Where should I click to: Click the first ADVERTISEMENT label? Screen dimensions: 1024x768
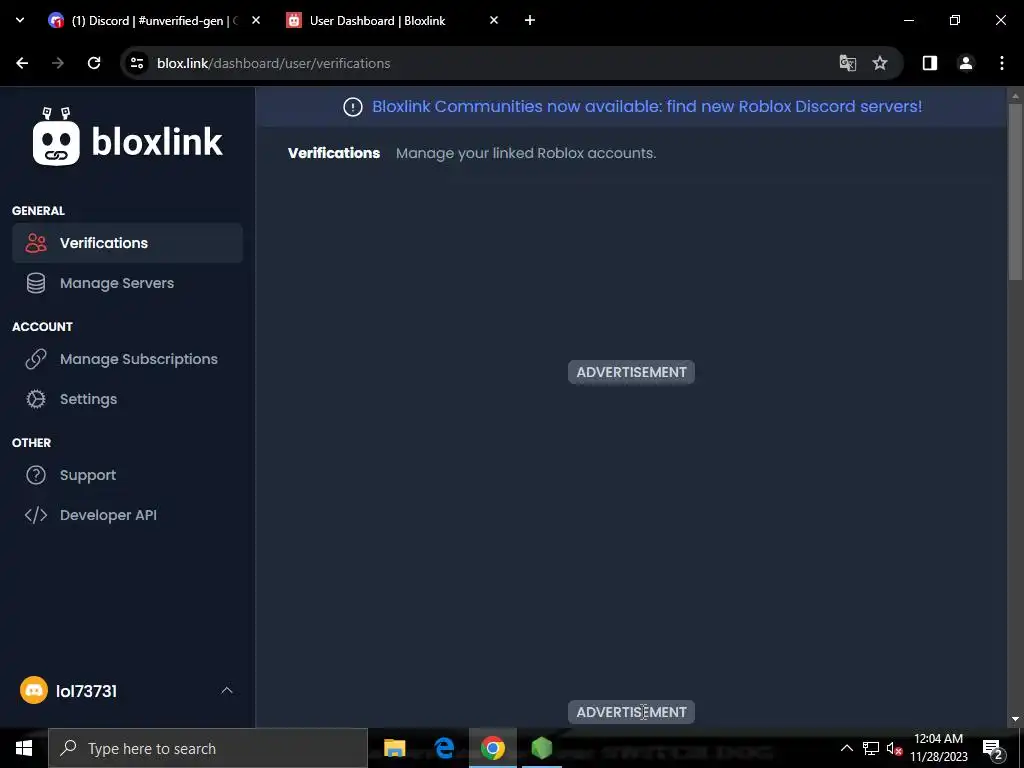[x=632, y=372]
